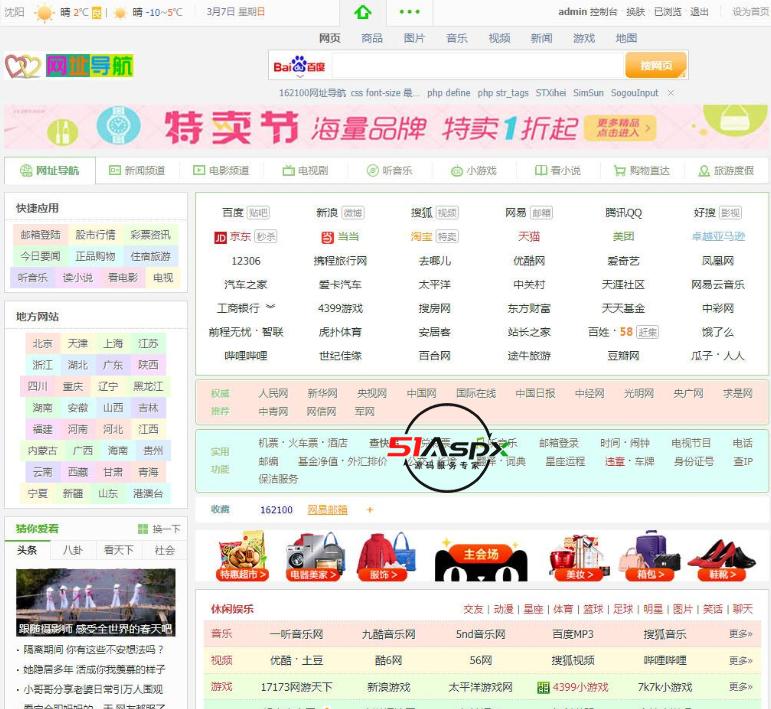Click the admin 控制台 link

tap(588, 12)
